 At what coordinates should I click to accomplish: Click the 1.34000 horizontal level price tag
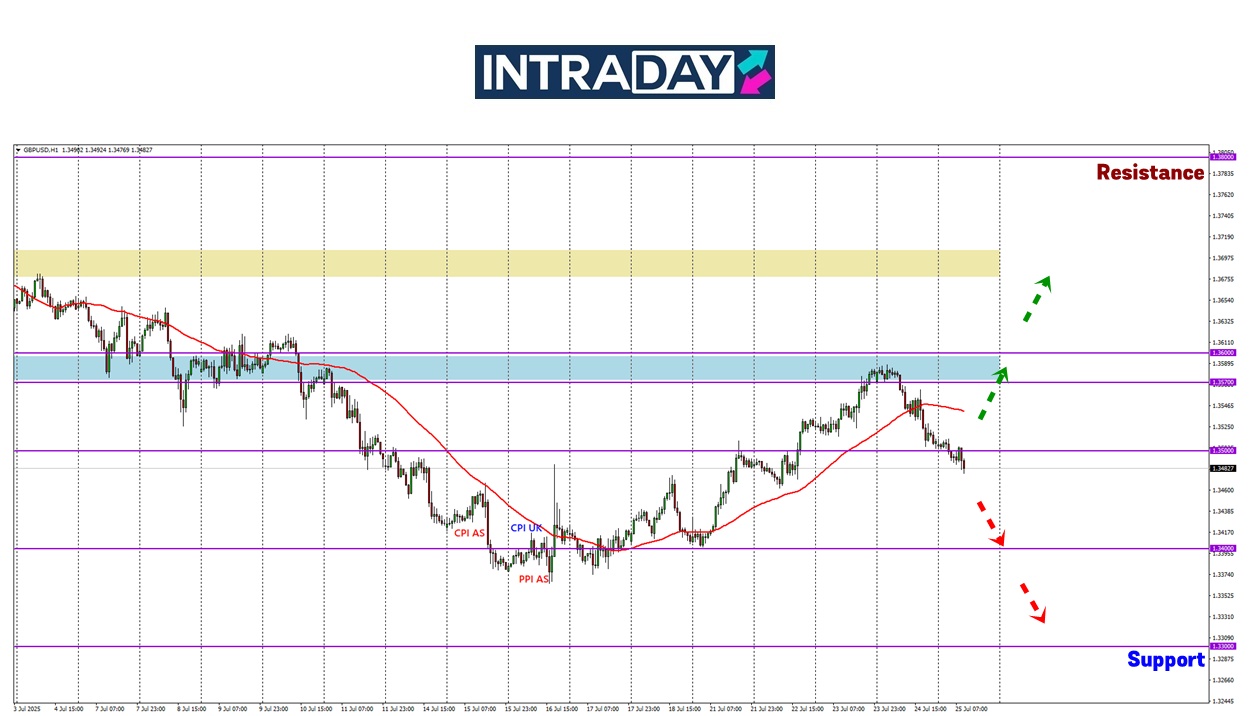pos(1222,548)
